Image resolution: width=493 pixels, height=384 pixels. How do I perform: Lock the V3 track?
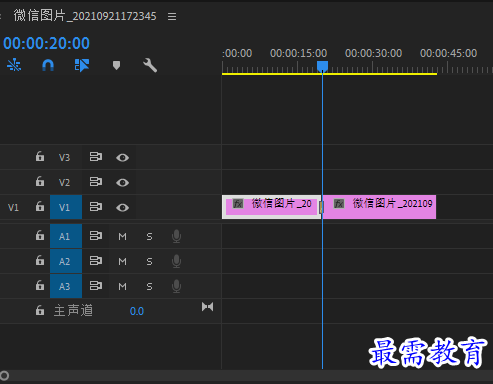40,156
